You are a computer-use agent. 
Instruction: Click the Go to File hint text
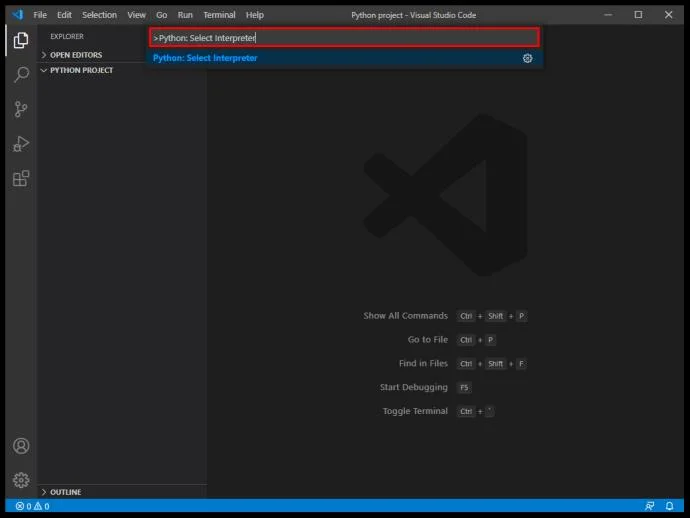pos(428,339)
